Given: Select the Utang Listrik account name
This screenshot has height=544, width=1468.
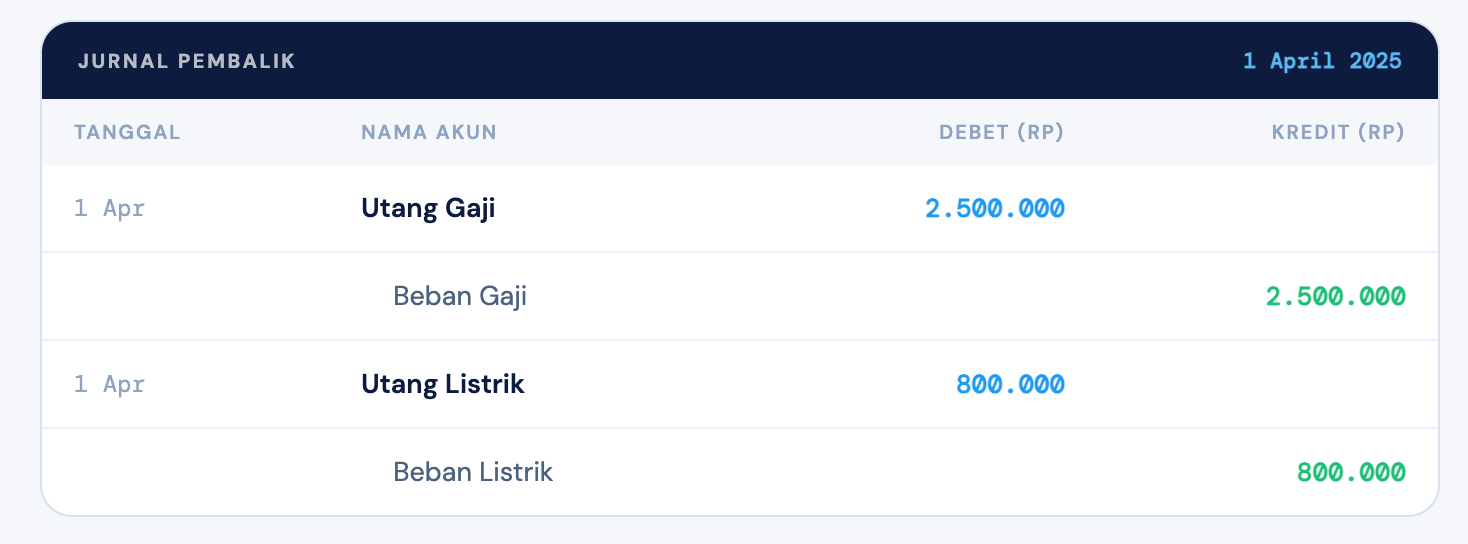Looking at the screenshot, I should tap(443, 384).
